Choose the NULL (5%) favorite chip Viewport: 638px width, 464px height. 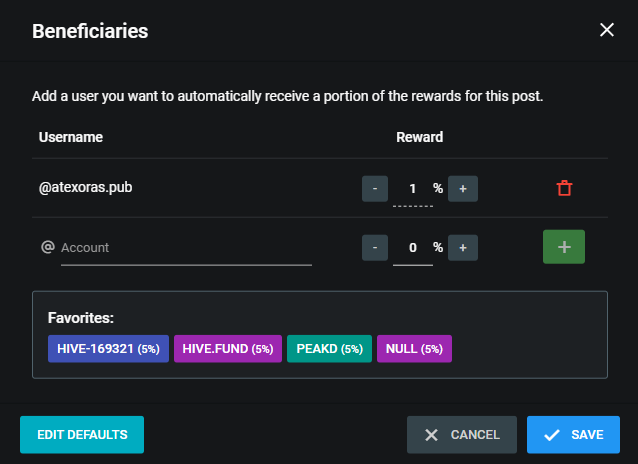point(414,349)
